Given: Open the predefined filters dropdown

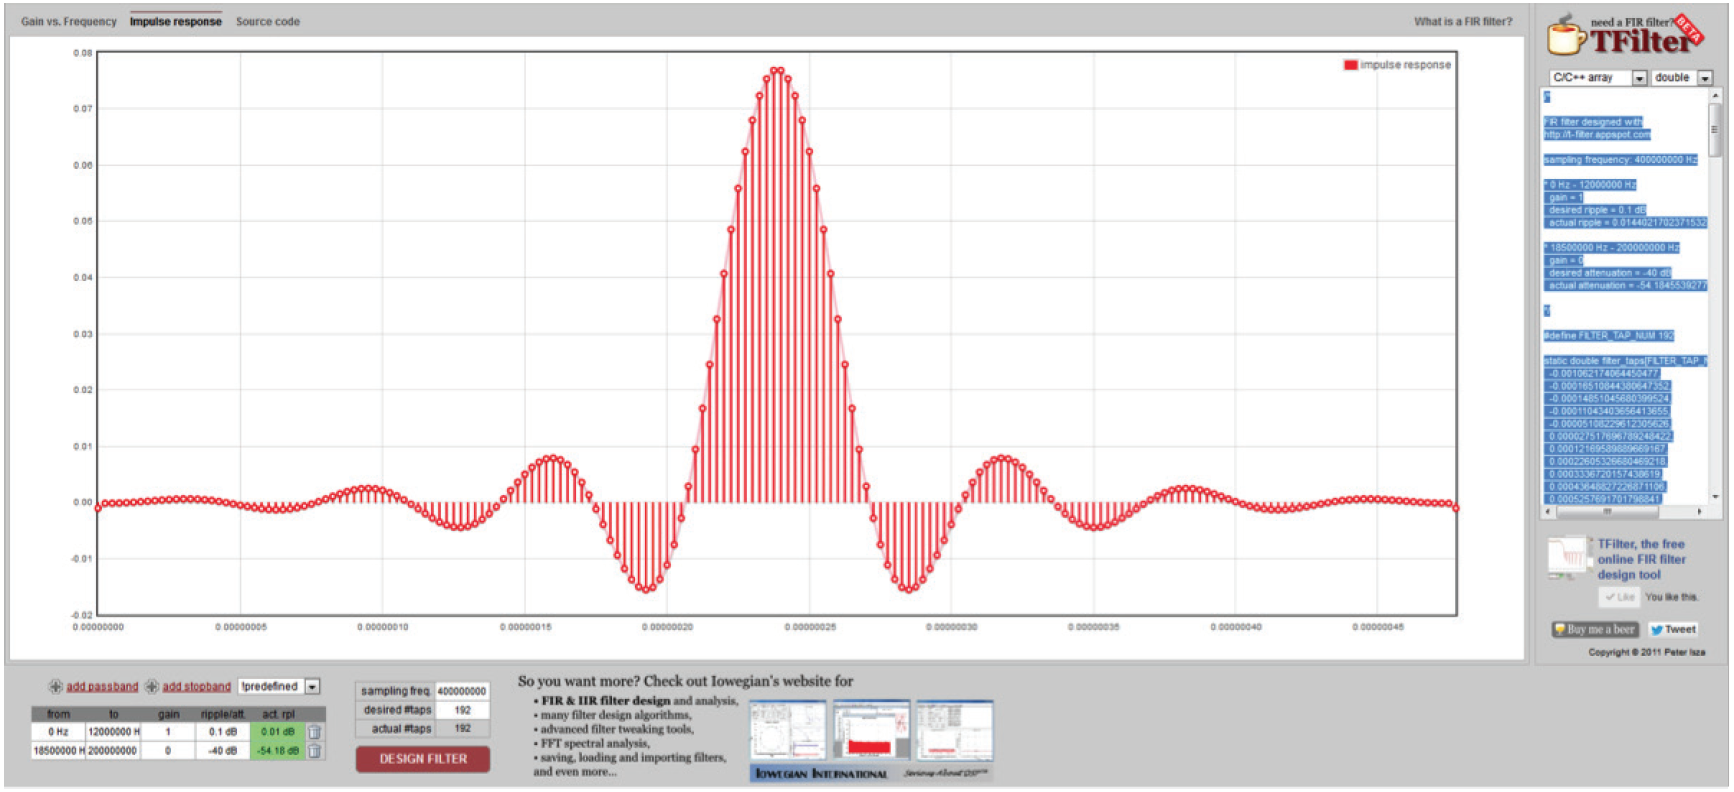Looking at the screenshot, I should [x=312, y=687].
